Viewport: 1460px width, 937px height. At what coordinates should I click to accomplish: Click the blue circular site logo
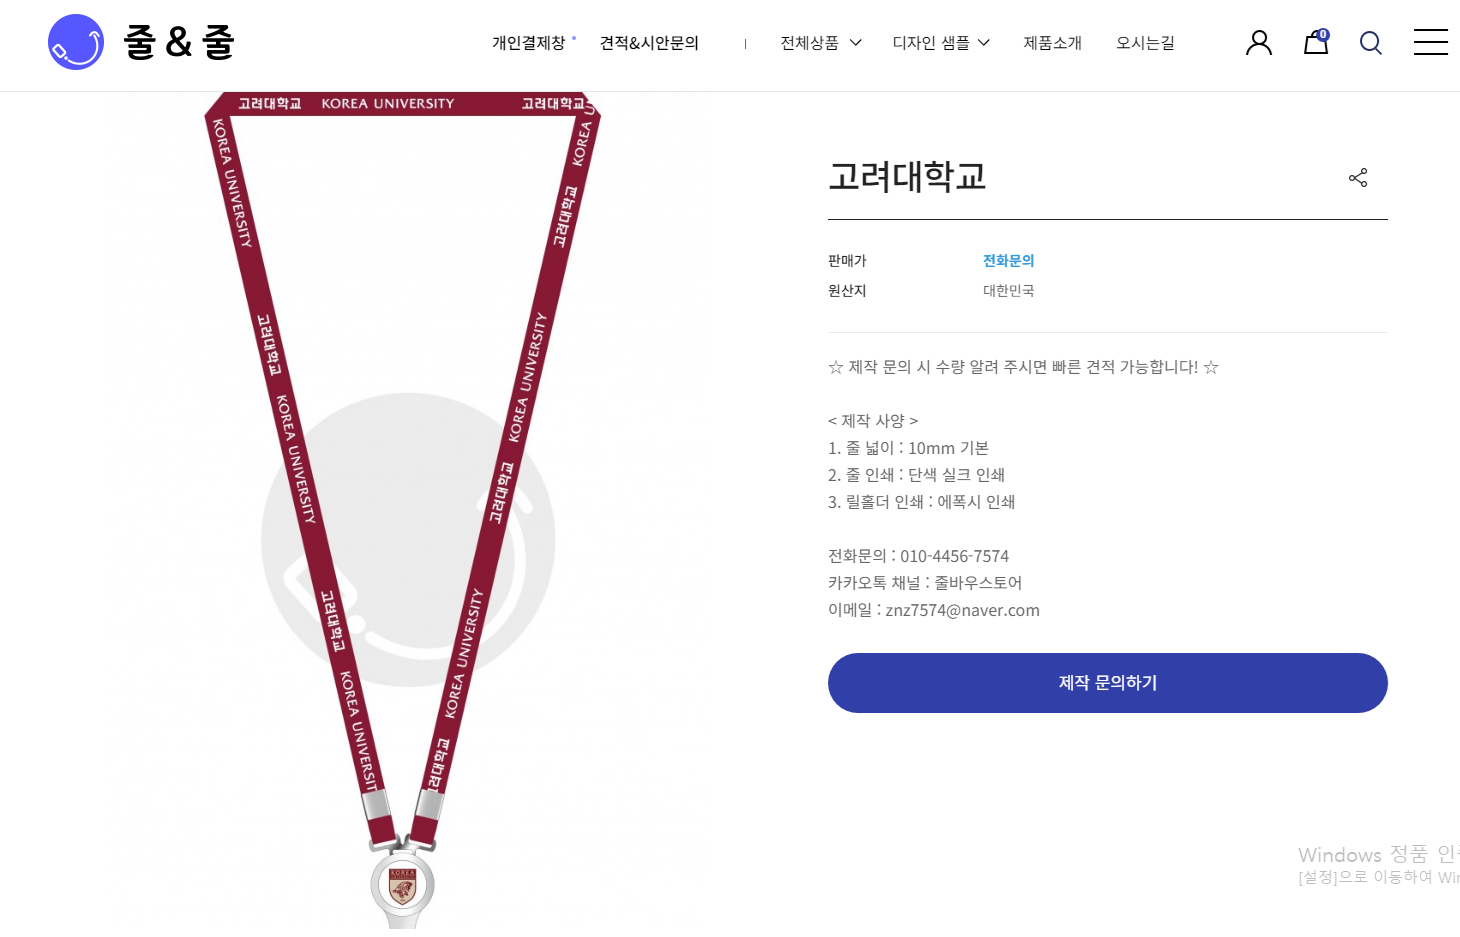(76, 42)
